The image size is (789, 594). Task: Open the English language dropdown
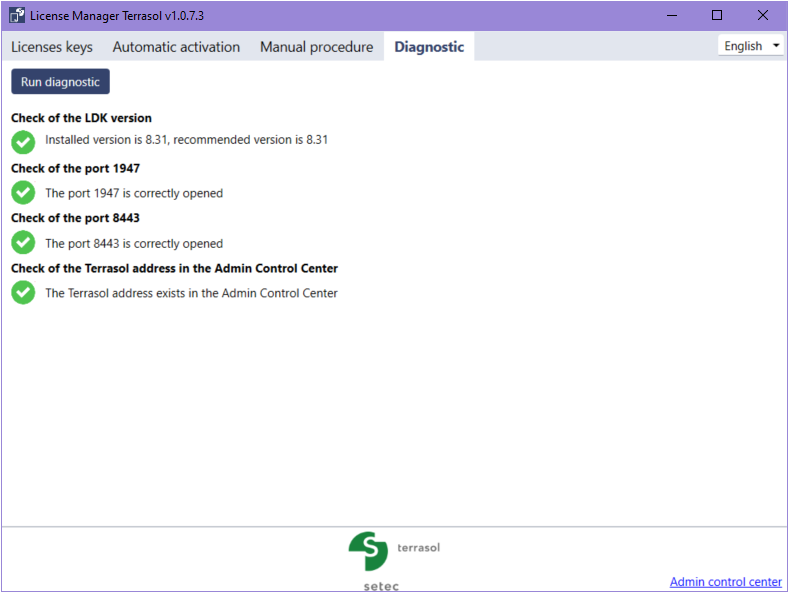(751, 46)
